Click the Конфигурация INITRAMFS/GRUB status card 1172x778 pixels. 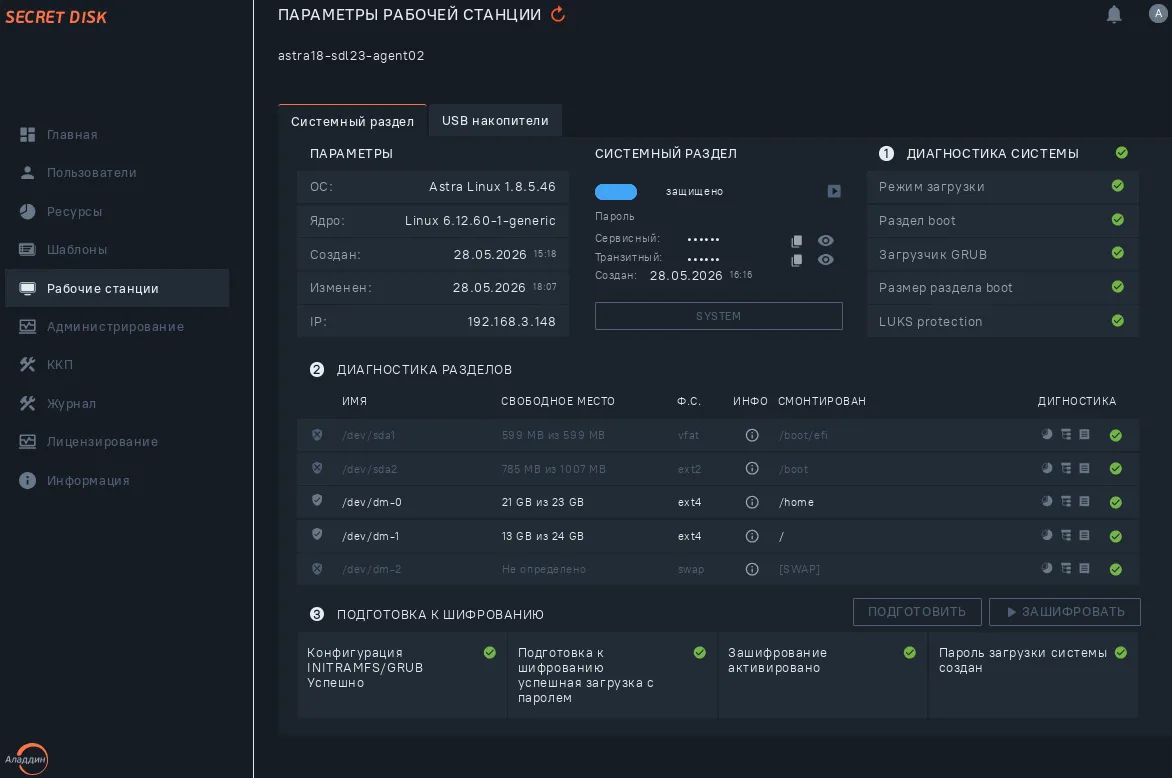tap(402, 675)
